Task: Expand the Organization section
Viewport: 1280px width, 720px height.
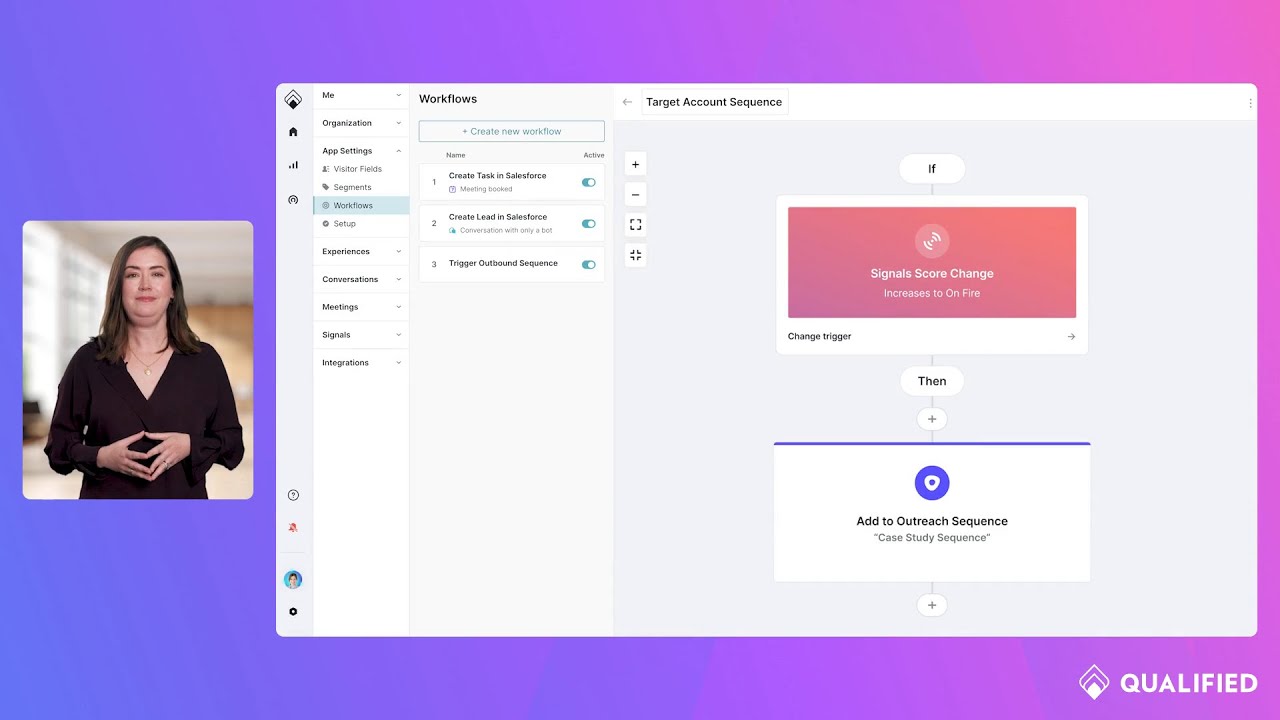Action: click(x=361, y=123)
